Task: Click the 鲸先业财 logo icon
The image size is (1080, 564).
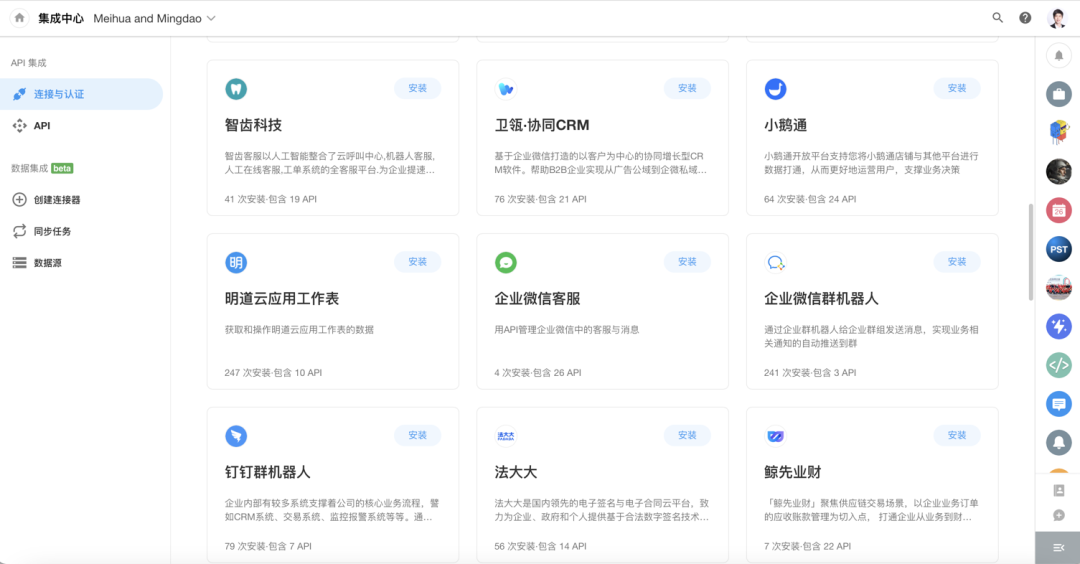Action: [x=776, y=436]
